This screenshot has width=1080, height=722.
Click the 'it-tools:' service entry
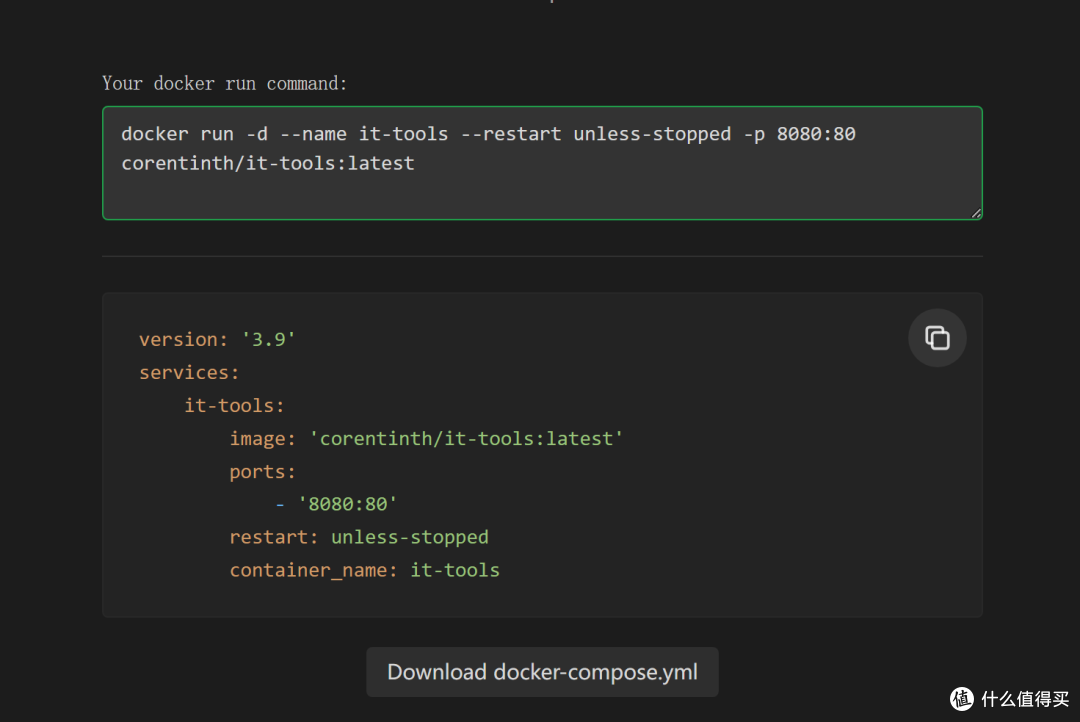coord(234,405)
